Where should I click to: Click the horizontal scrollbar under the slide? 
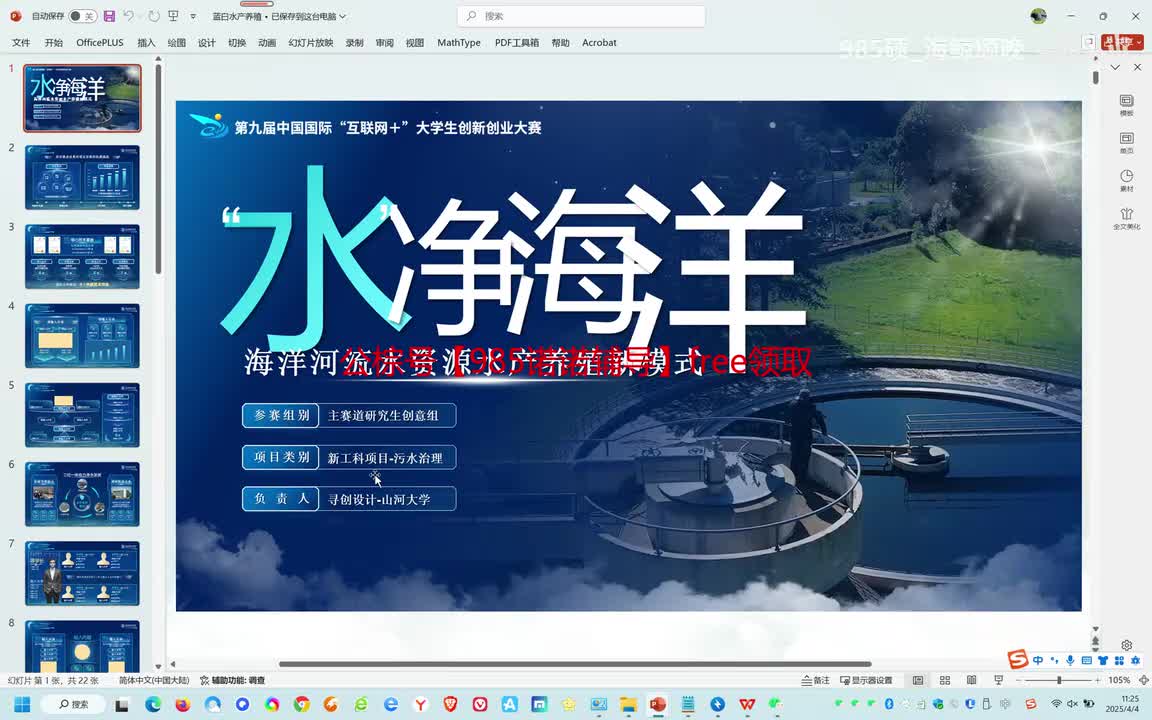[x=575, y=664]
